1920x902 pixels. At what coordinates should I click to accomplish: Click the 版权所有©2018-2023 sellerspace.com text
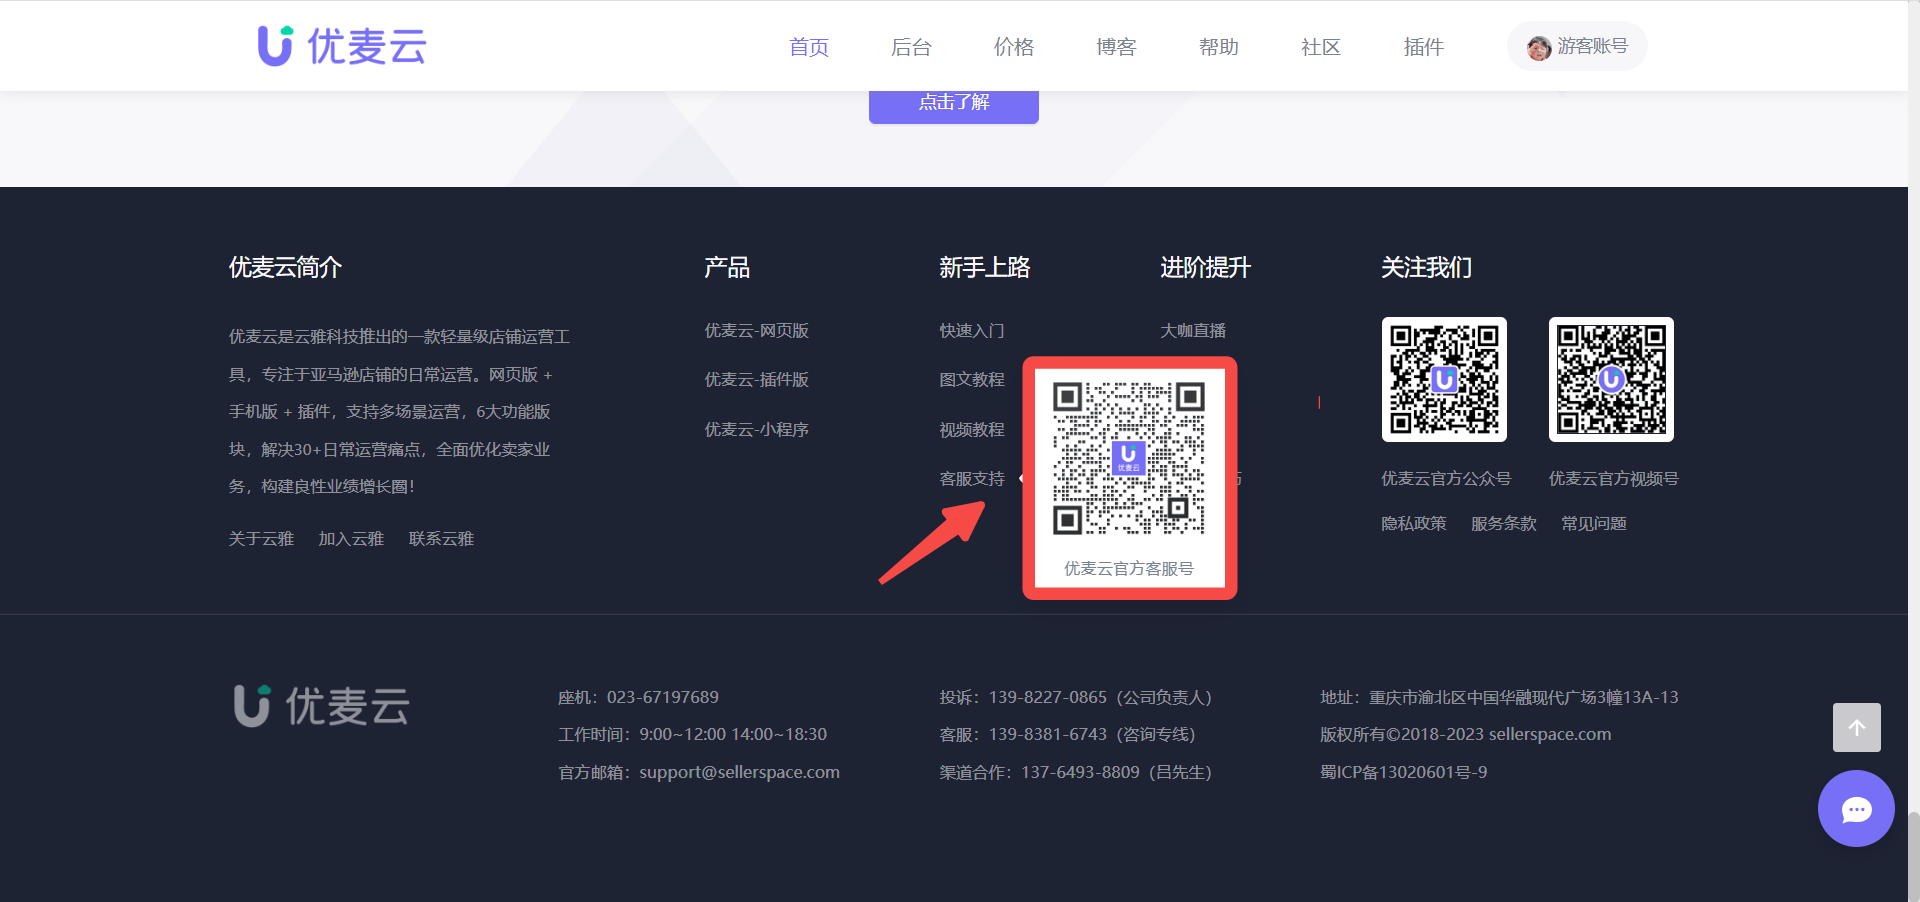pos(1465,734)
